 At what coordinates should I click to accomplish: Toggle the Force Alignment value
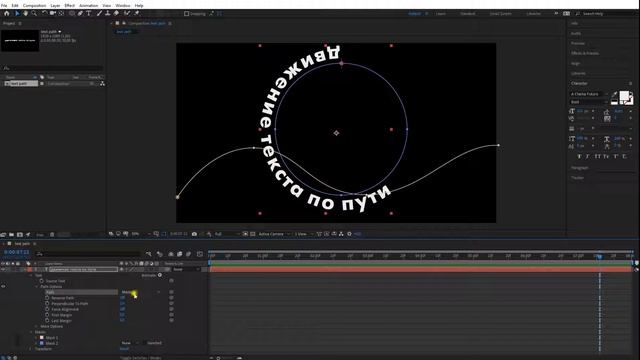[122, 309]
